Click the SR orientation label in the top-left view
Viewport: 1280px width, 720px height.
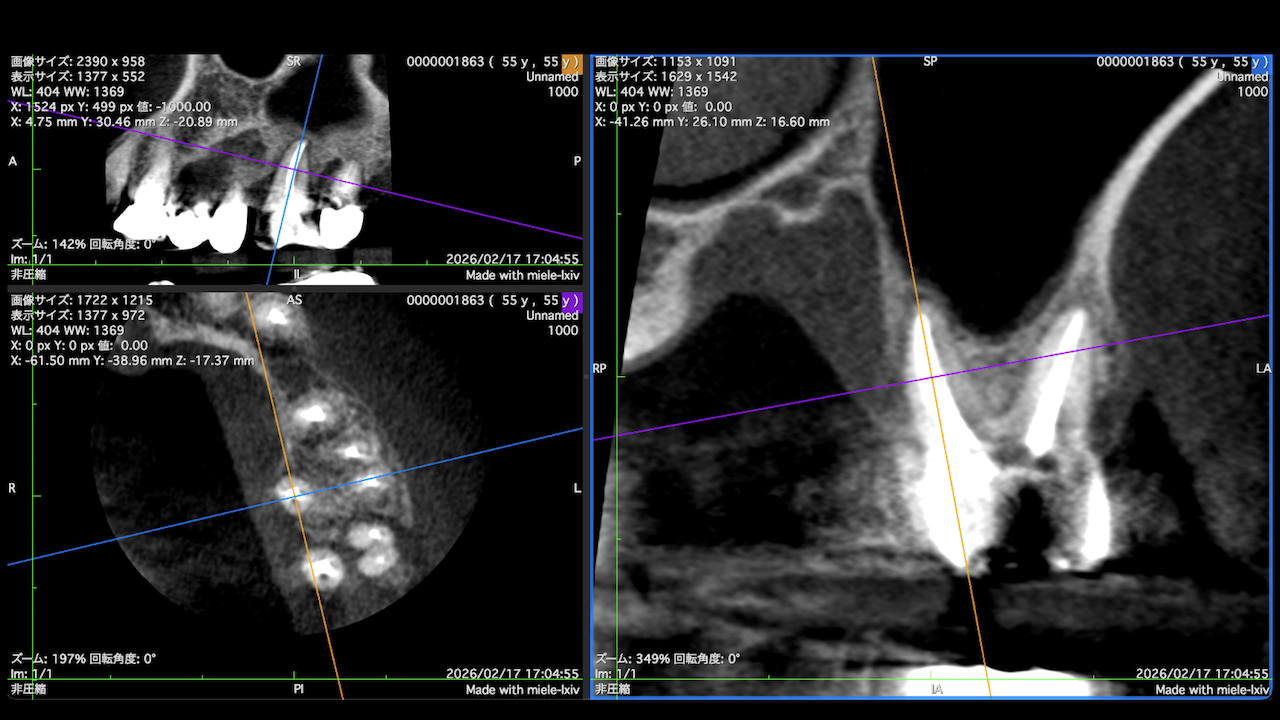(x=293, y=62)
